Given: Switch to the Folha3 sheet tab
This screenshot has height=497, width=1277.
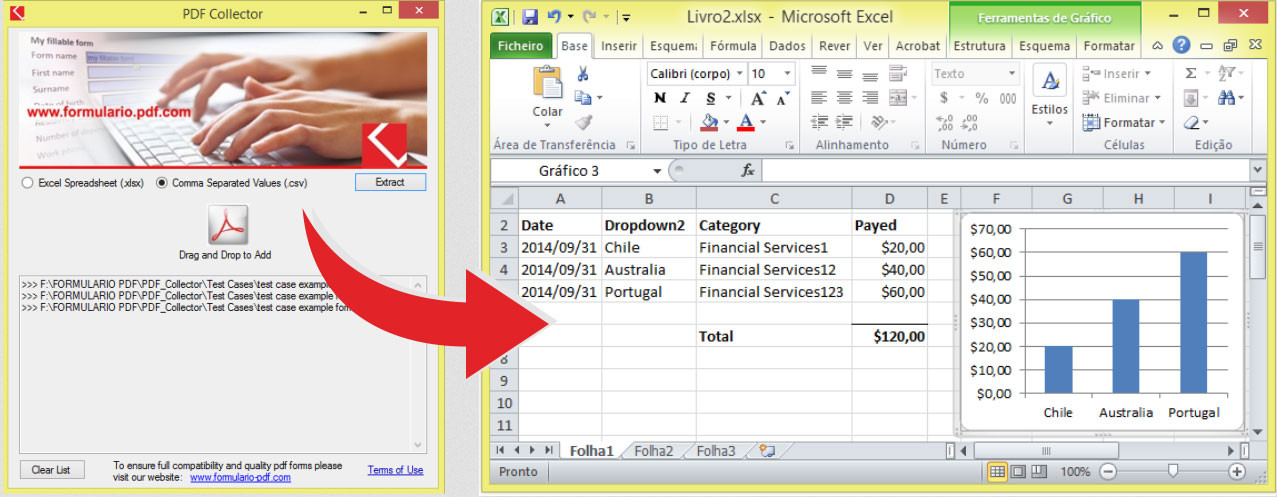Looking at the screenshot, I should point(716,451).
